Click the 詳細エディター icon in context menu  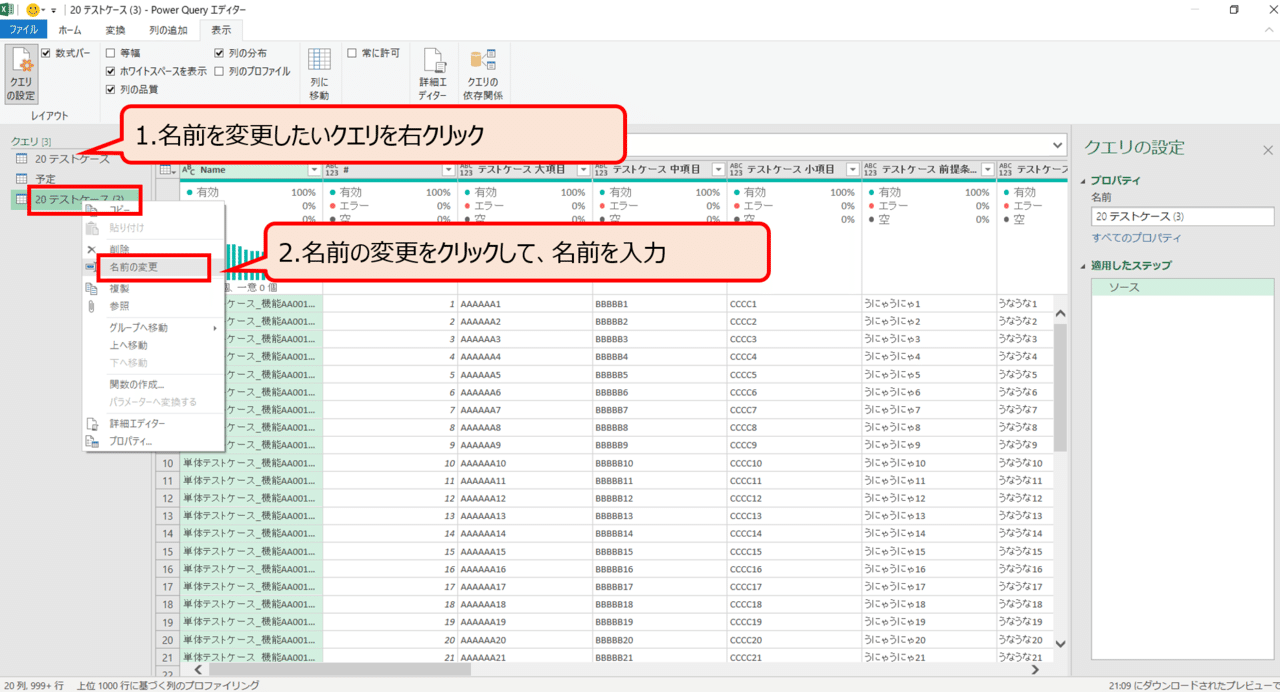(93, 424)
